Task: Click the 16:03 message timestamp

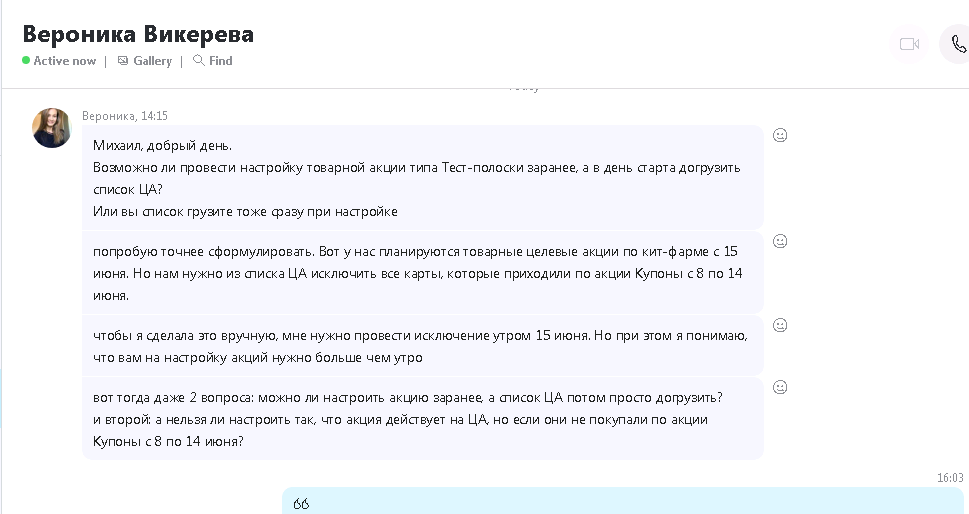Action: click(x=950, y=478)
